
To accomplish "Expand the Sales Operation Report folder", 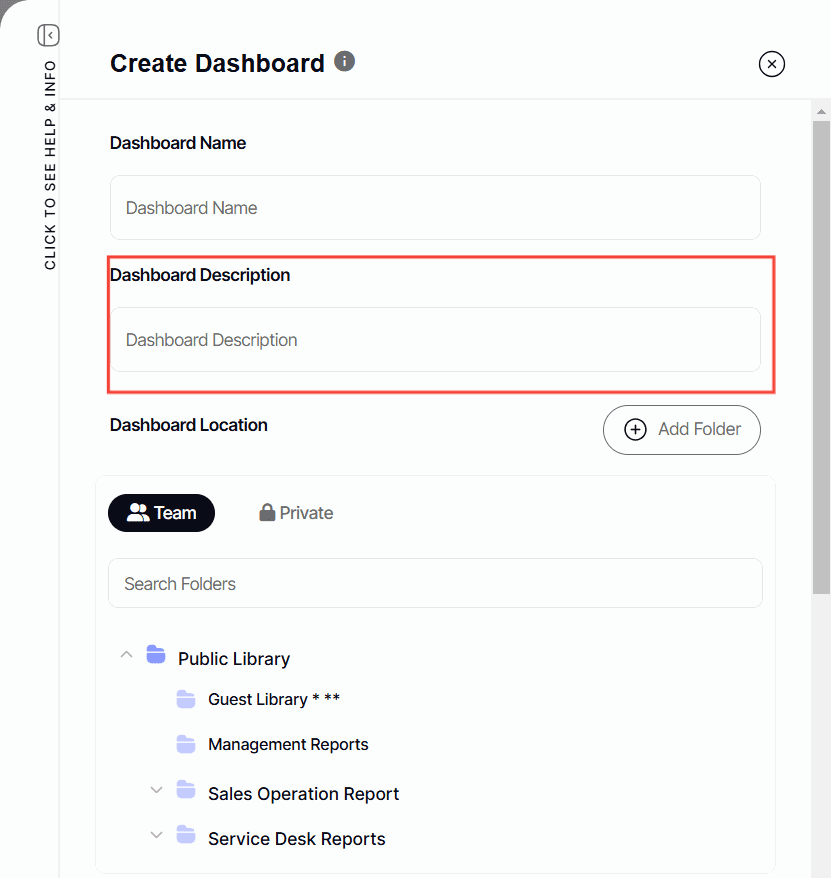I will [x=156, y=790].
